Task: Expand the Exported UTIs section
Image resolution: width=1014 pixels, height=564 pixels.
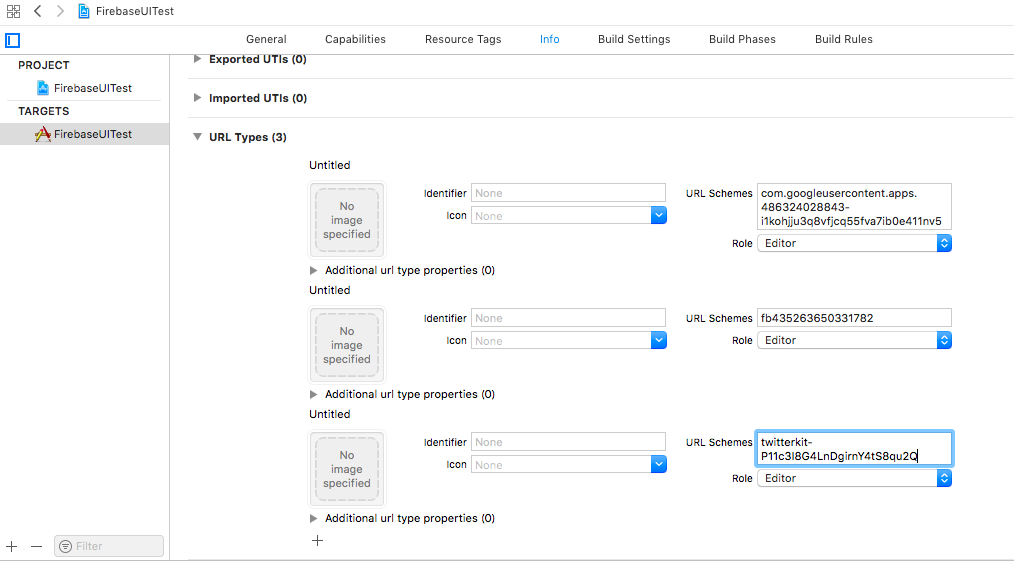Action: pyautogui.click(x=196, y=60)
